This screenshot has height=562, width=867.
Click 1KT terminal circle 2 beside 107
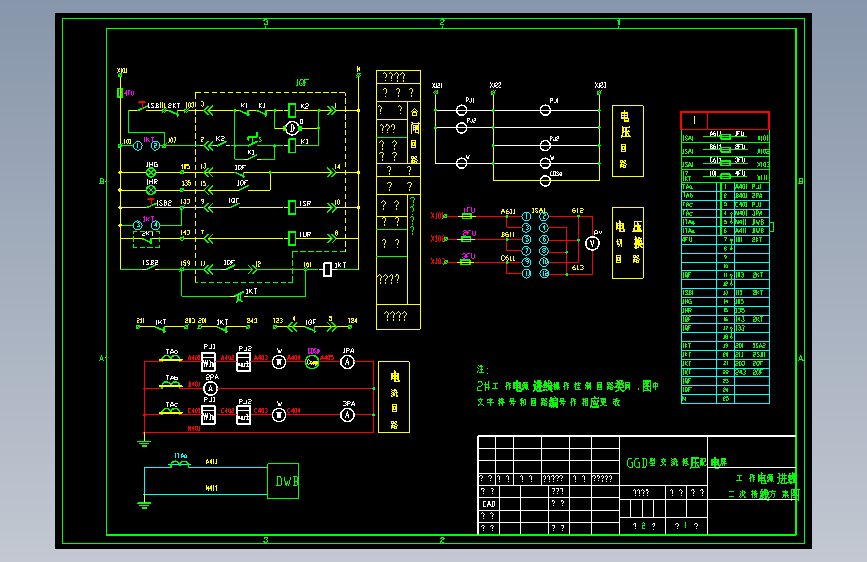tap(155, 145)
